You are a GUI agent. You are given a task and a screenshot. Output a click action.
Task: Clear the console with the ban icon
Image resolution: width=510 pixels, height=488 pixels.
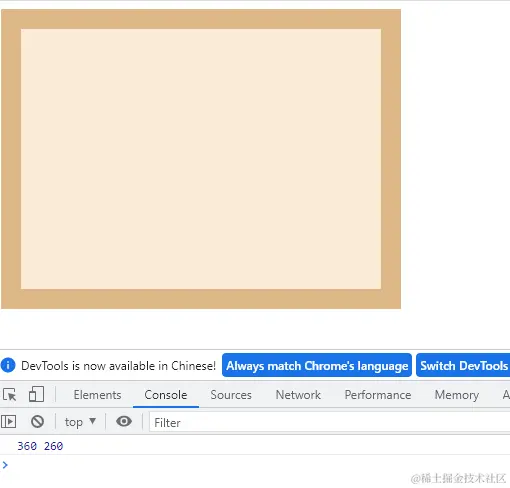(37, 422)
